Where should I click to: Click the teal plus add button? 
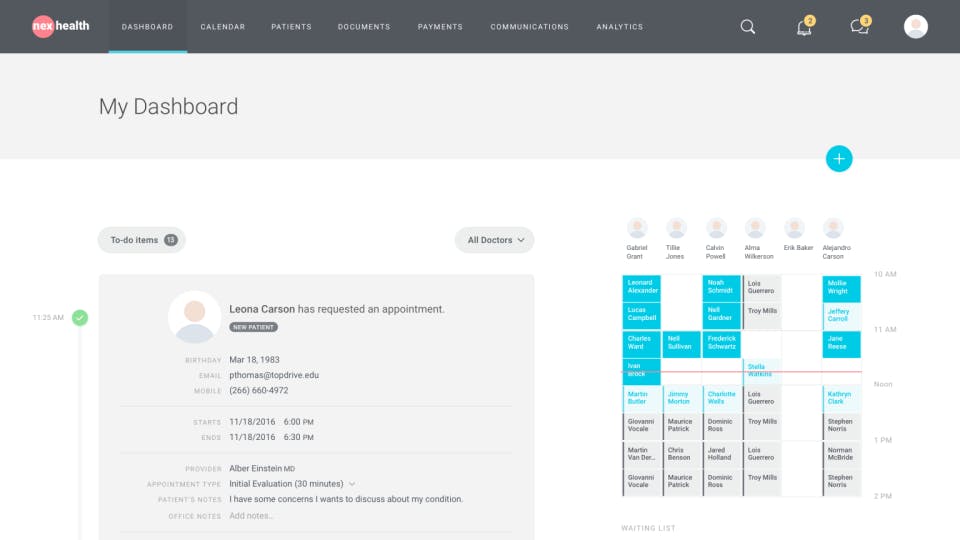point(839,159)
